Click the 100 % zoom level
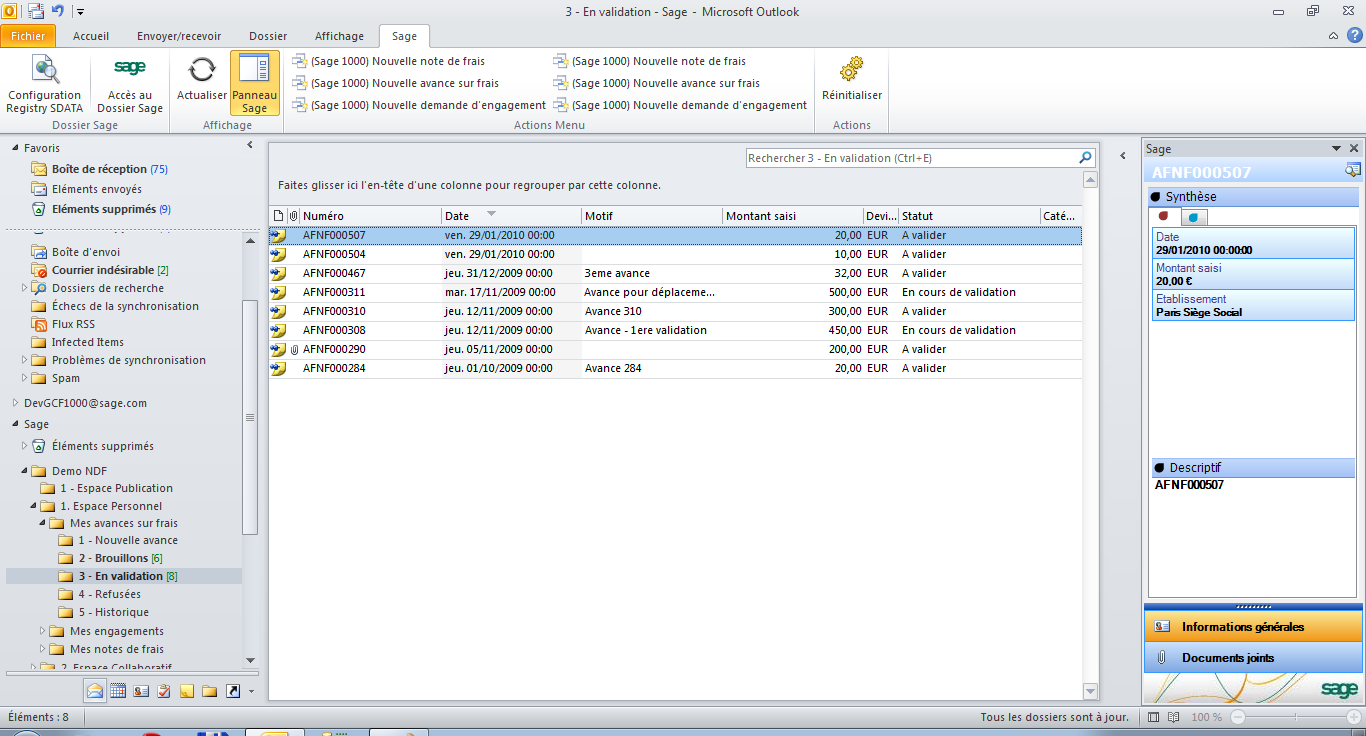Screen dimensions: 1366x736 click(x=1207, y=717)
